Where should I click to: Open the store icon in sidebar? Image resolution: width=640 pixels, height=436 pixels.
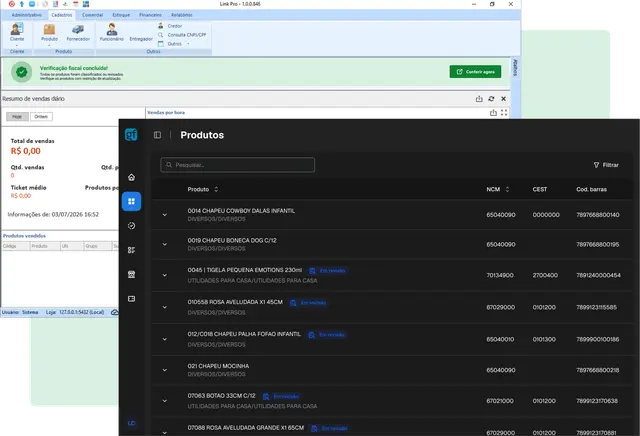pyautogui.click(x=131, y=274)
